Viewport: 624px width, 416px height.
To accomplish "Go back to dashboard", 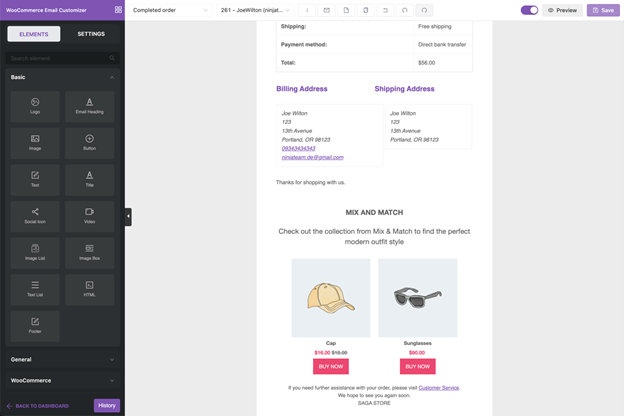I will point(38,406).
